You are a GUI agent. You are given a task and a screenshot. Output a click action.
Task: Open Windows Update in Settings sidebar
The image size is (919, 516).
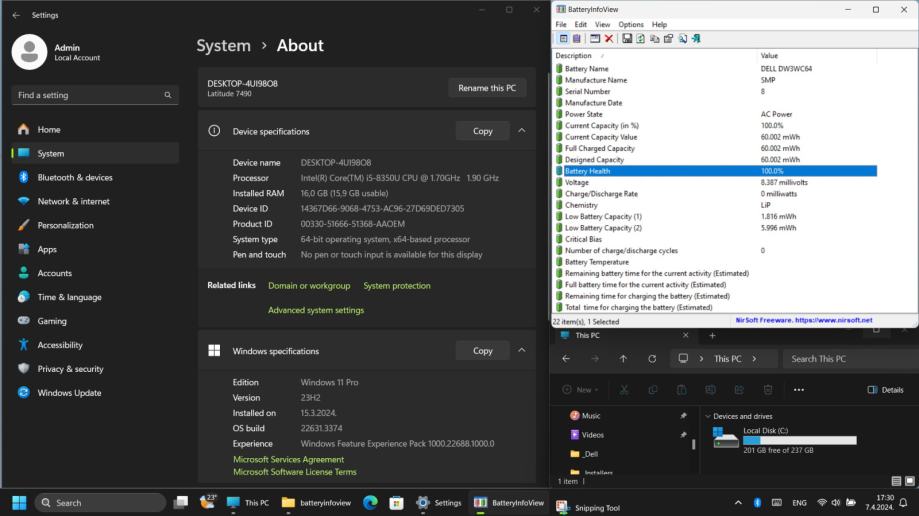point(69,393)
